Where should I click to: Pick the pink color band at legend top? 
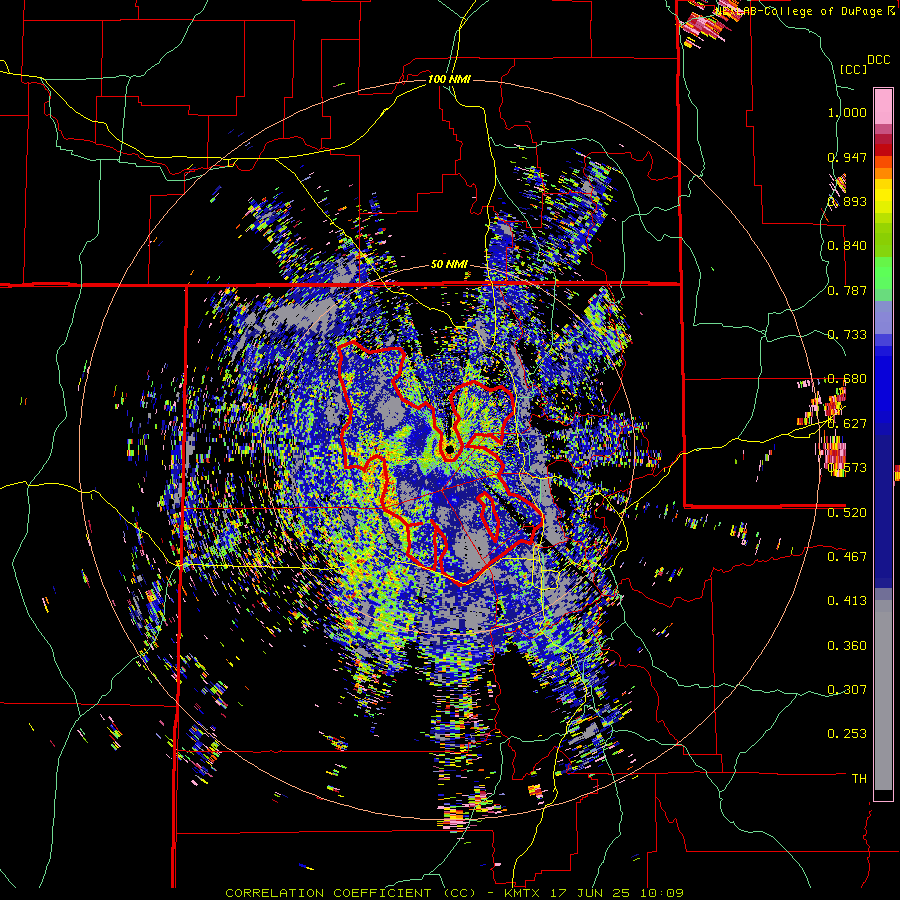click(883, 106)
